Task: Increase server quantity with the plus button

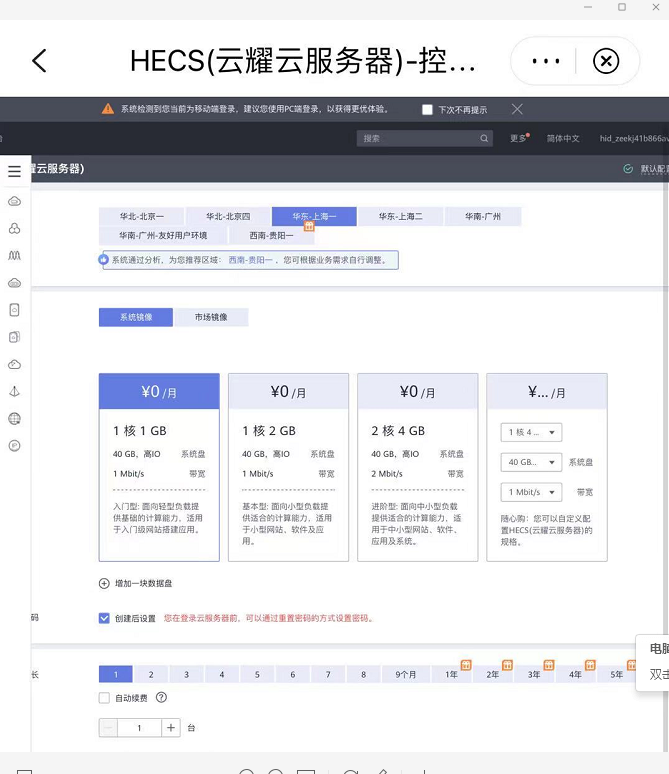Action: point(171,728)
